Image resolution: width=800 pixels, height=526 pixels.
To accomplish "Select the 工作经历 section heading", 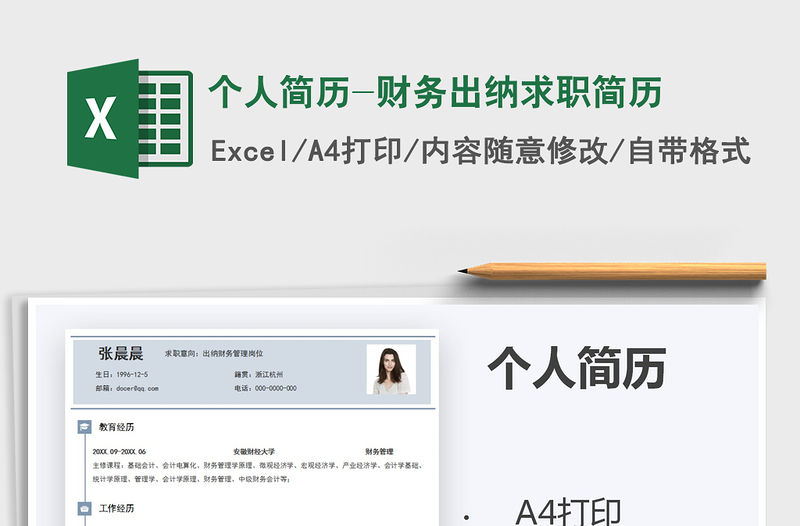I will pyautogui.click(x=116, y=508).
